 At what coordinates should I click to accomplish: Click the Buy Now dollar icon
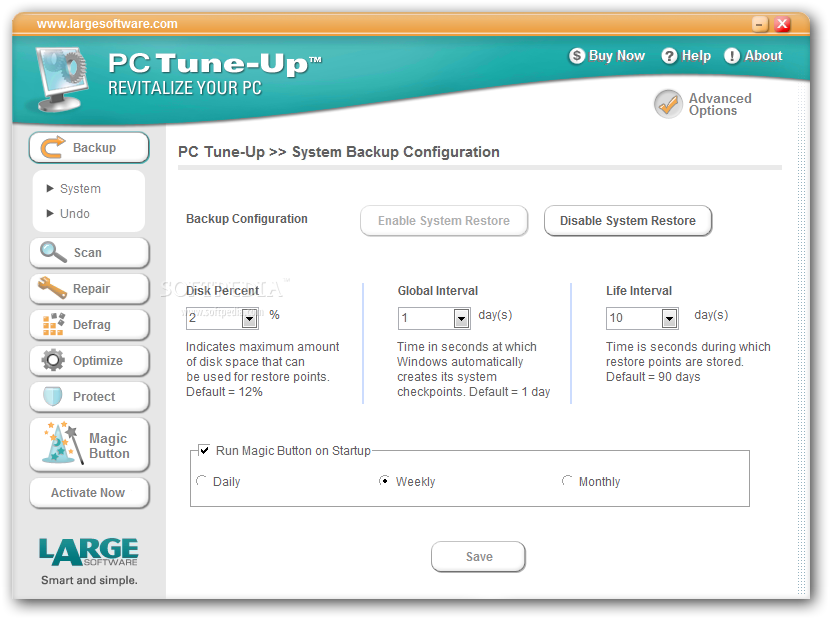pyautogui.click(x=577, y=56)
